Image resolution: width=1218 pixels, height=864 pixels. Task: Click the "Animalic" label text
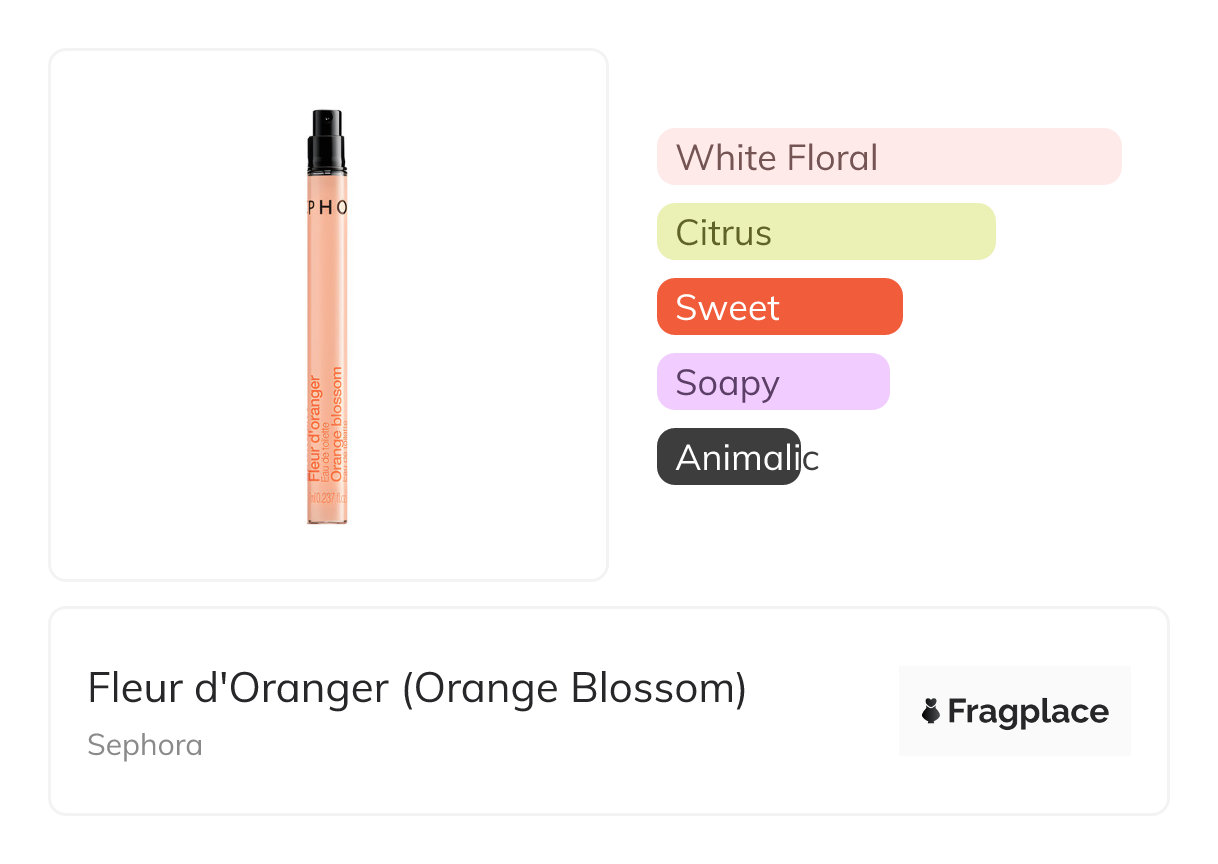747,458
